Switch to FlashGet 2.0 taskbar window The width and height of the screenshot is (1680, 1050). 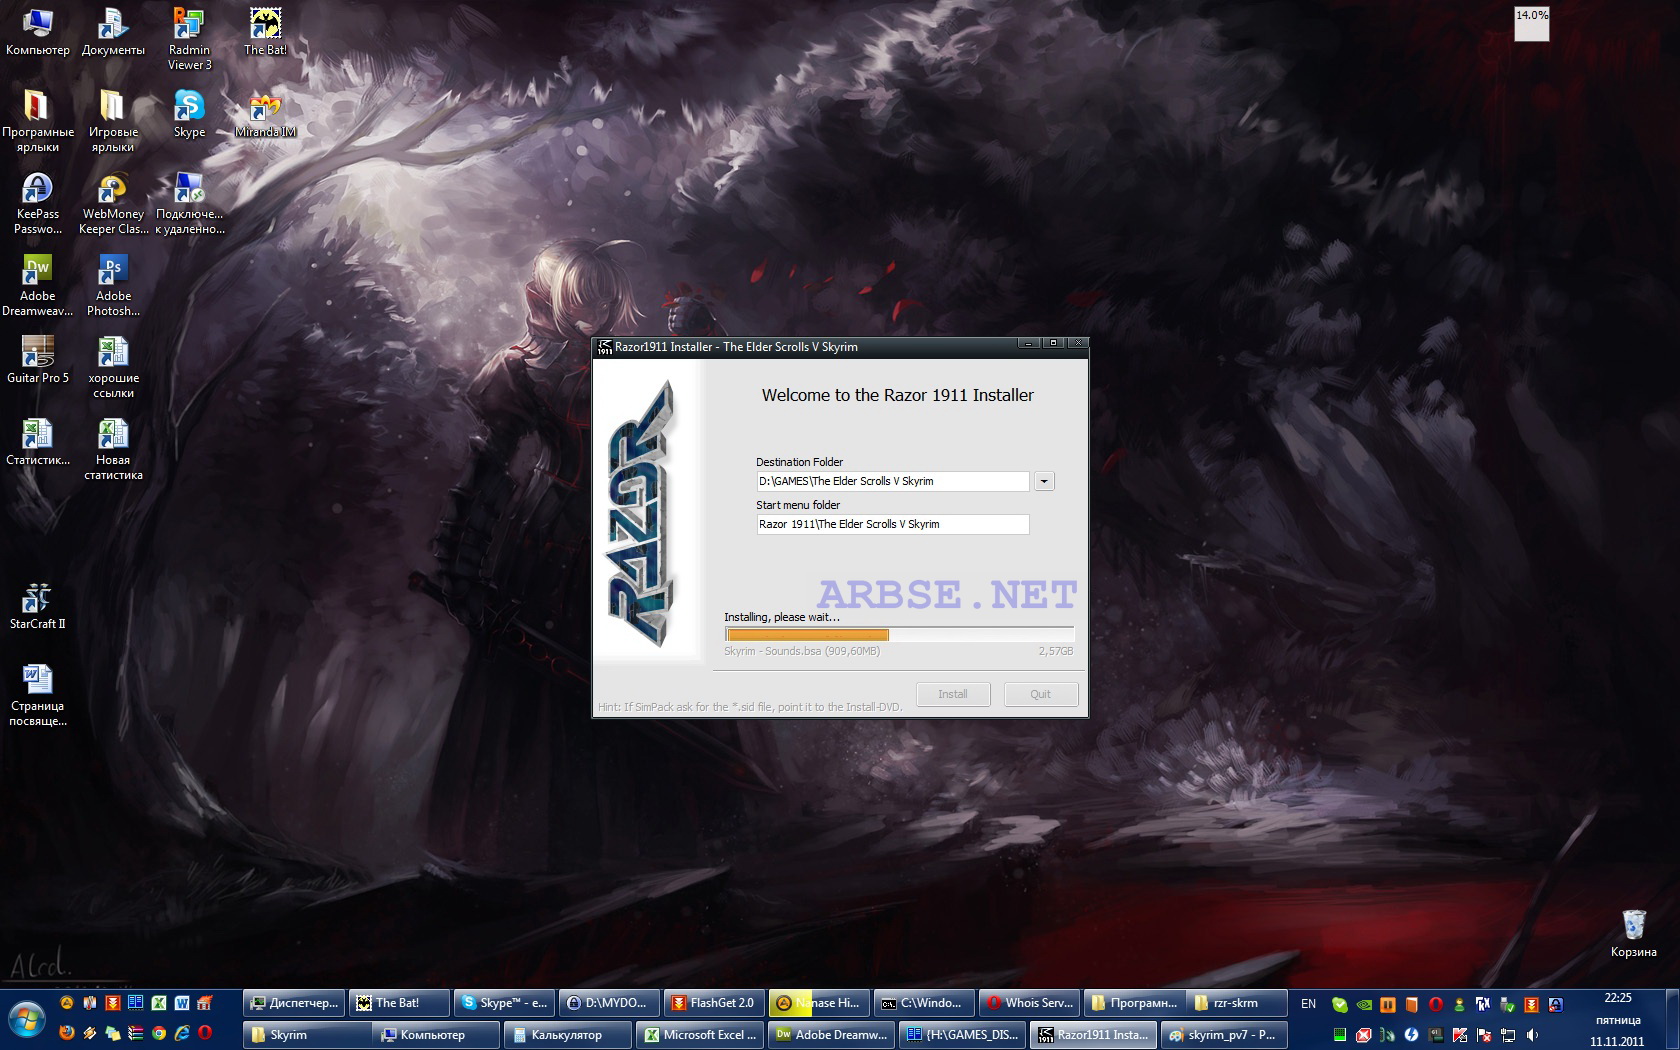click(714, 1003)
